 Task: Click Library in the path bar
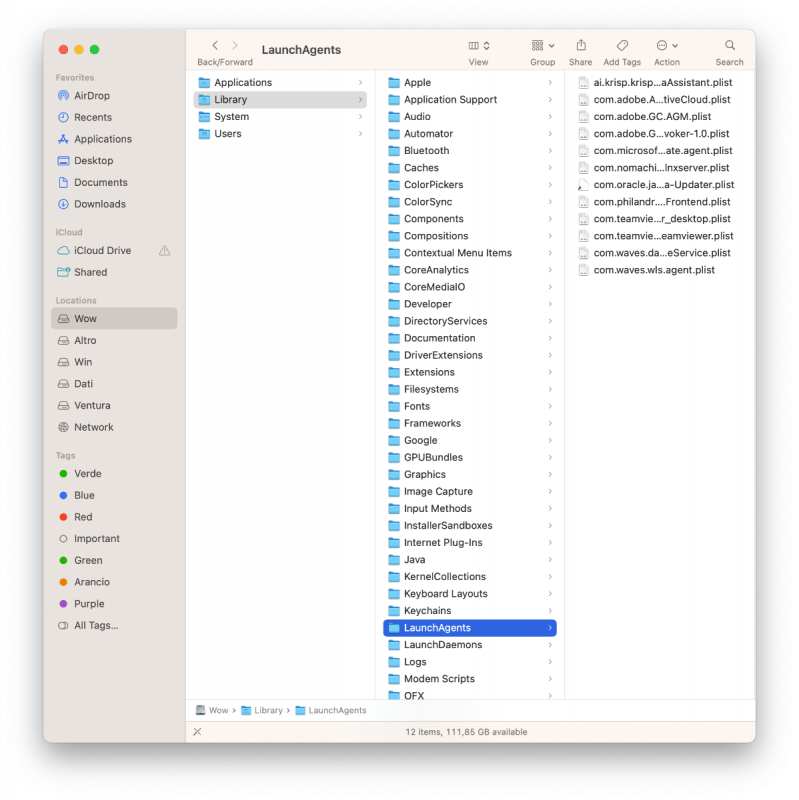click(262, 710)
